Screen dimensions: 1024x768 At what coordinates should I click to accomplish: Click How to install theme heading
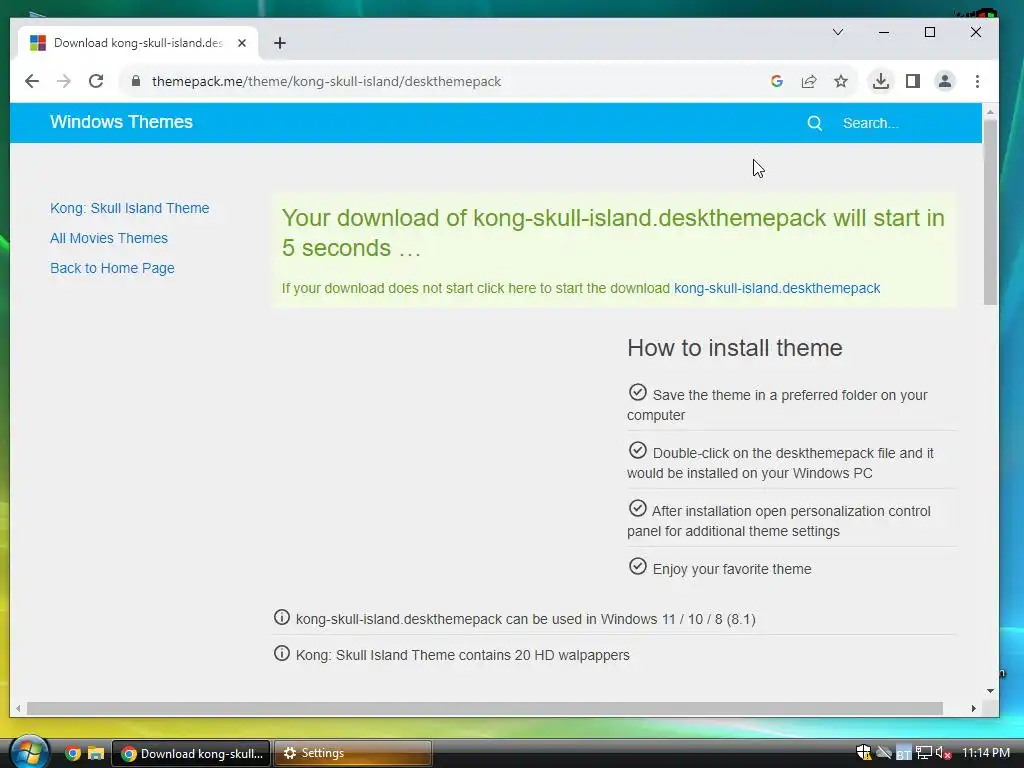[x=735, y=348]
